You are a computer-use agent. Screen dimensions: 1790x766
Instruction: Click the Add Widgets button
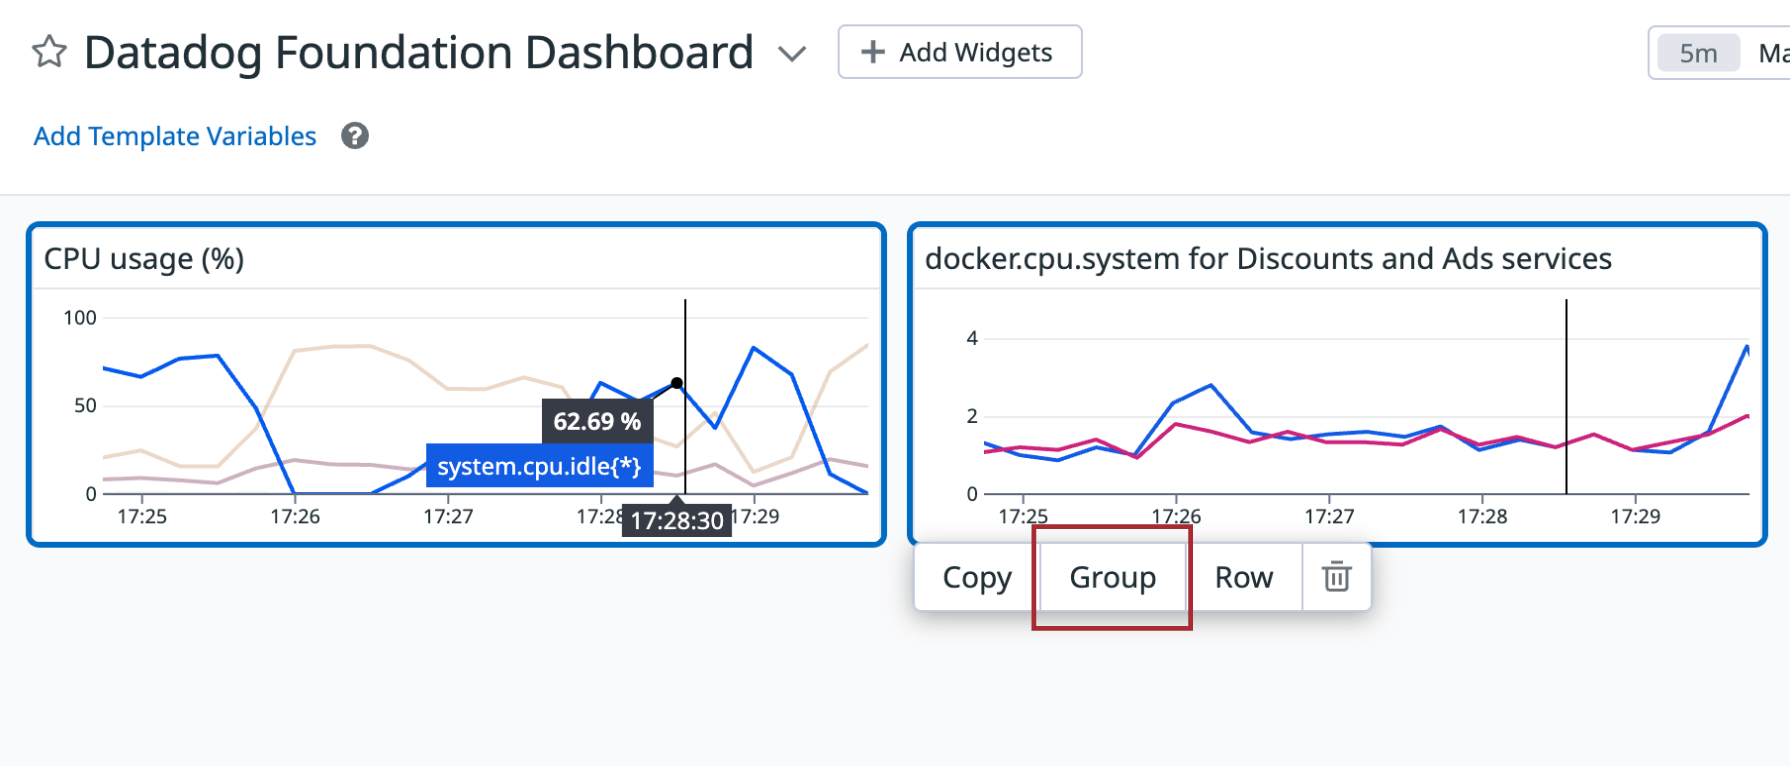tap(960, 52)
